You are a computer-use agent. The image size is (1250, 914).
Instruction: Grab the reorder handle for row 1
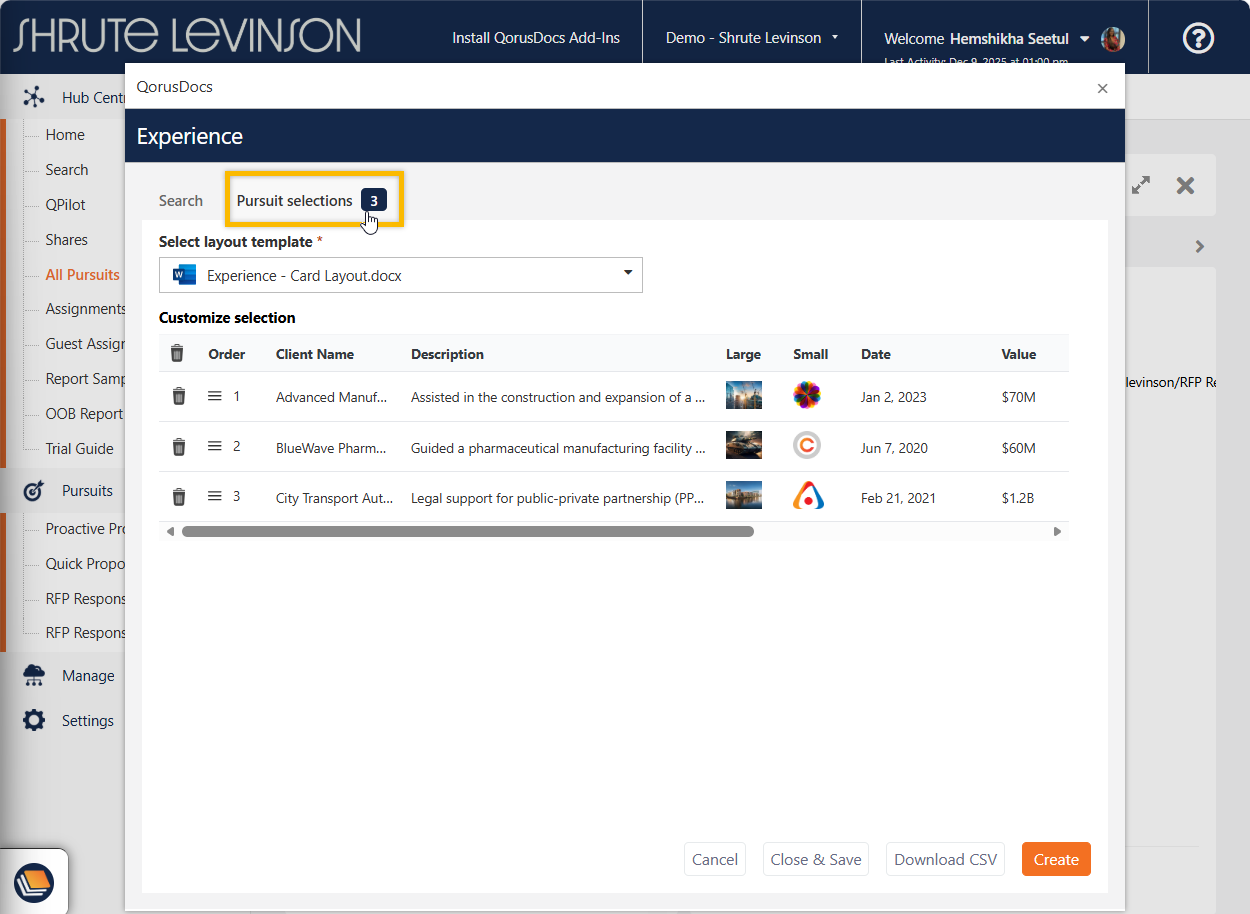(x=214, y=396)
